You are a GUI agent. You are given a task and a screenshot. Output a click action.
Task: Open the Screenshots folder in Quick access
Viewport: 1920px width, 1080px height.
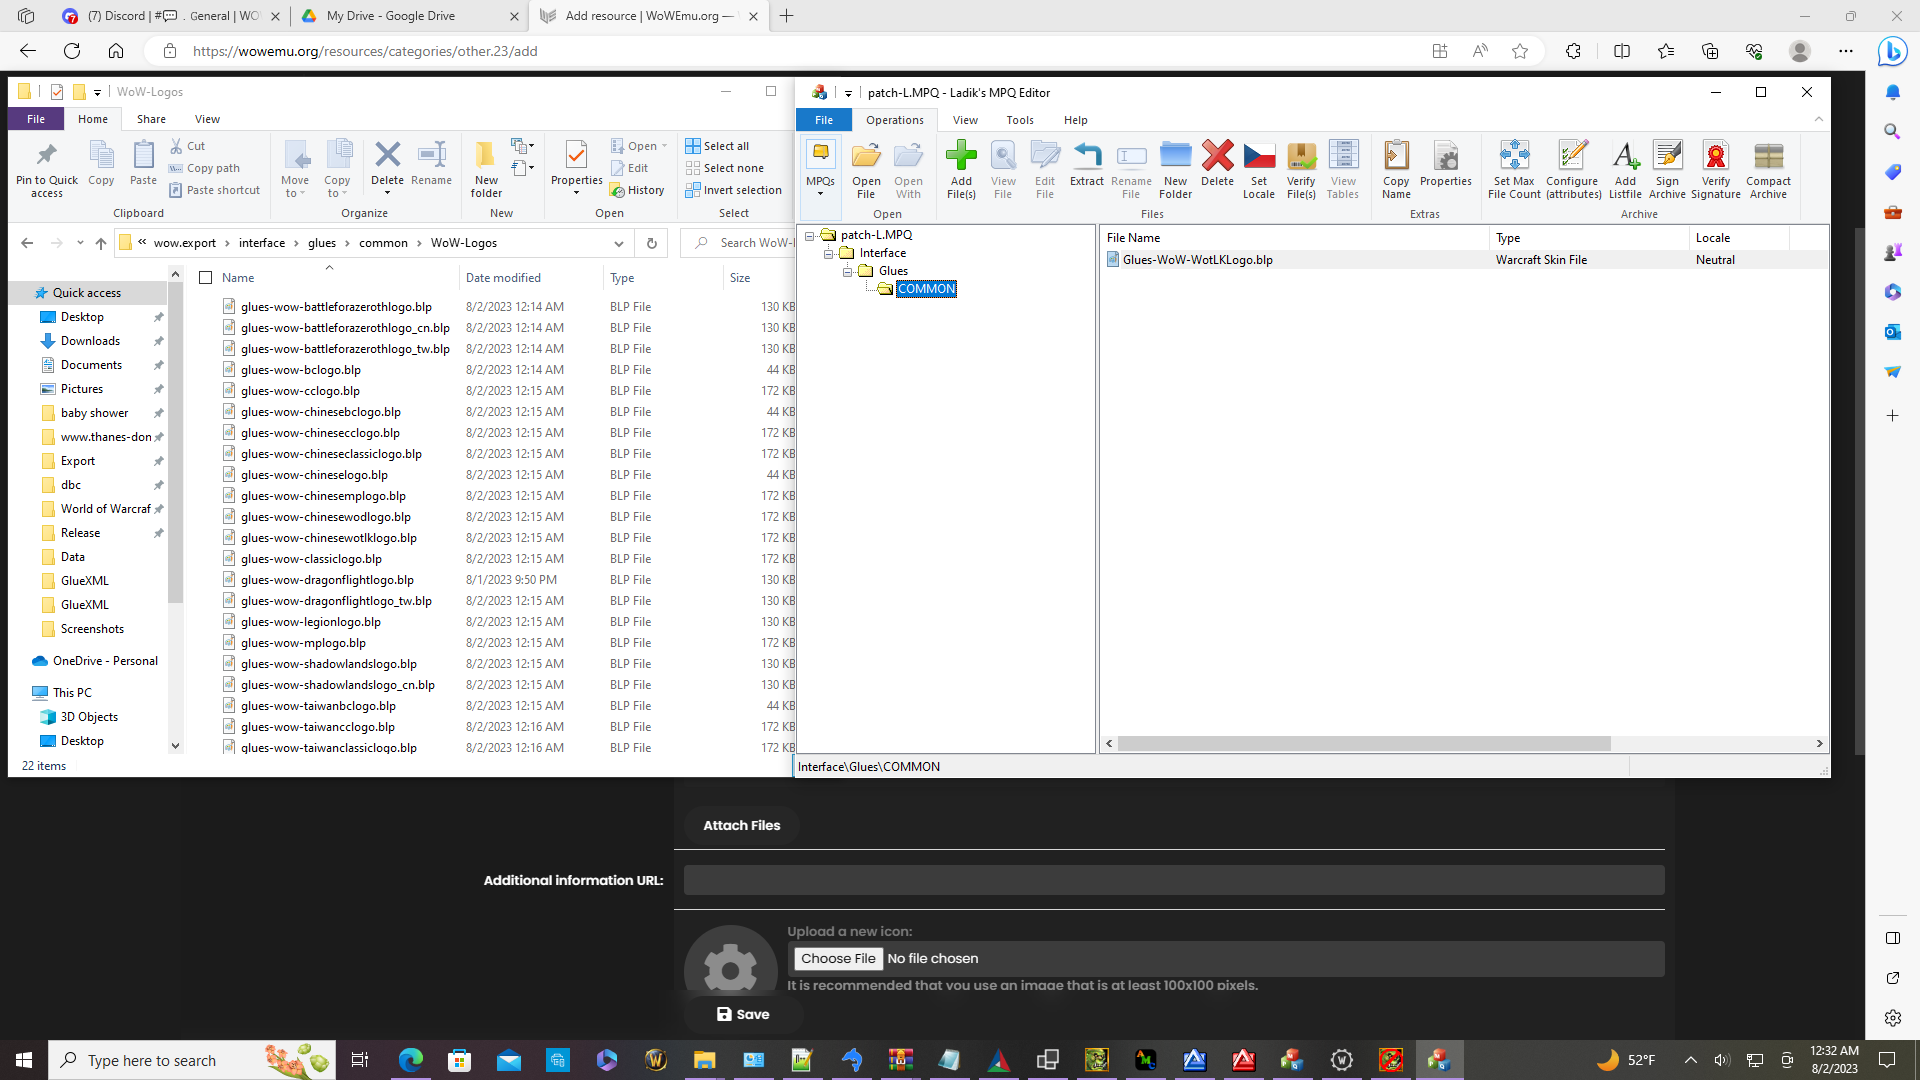coord(92,629)
